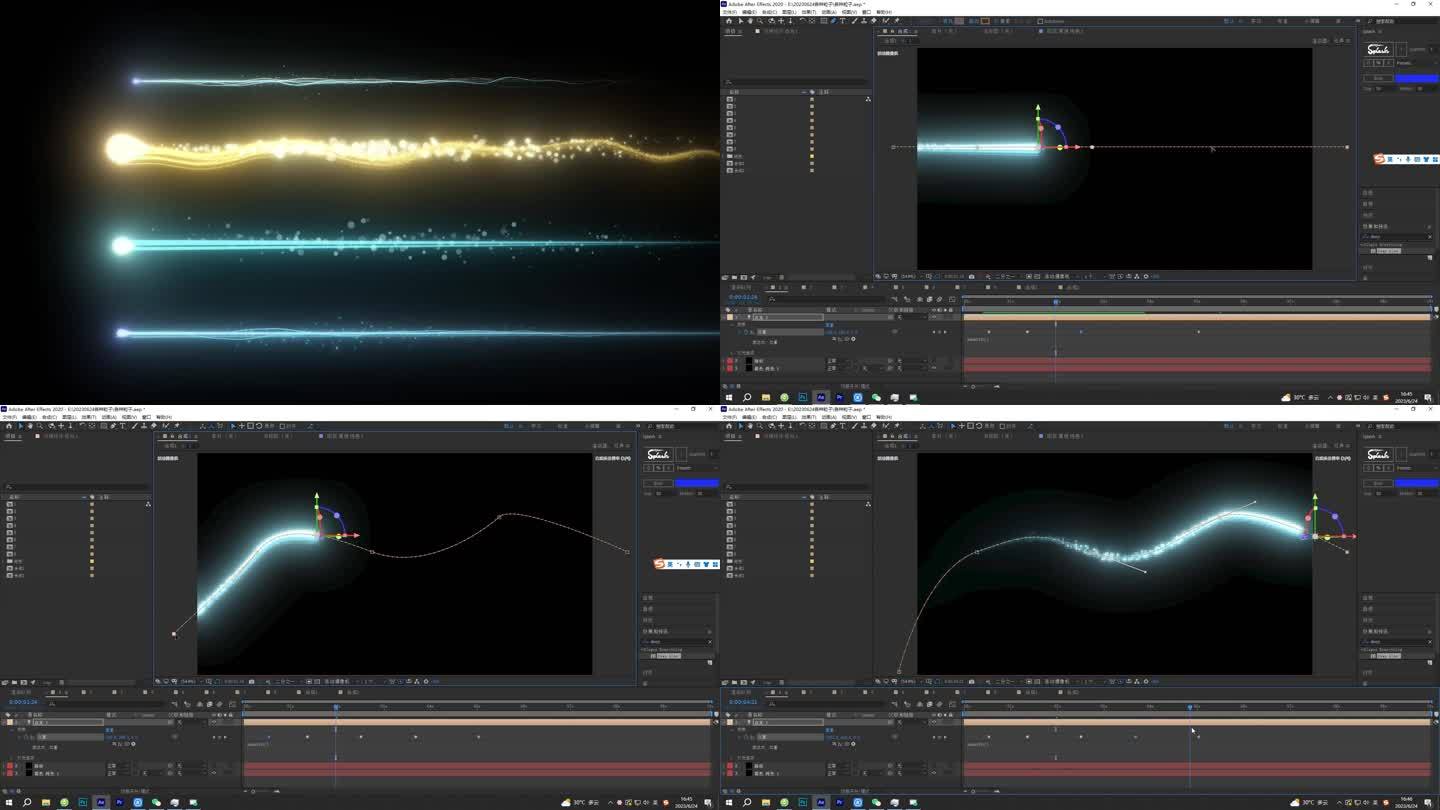
Task: Click After Effects icon in bottom-left taskbar
Action: tap(101, 802)
